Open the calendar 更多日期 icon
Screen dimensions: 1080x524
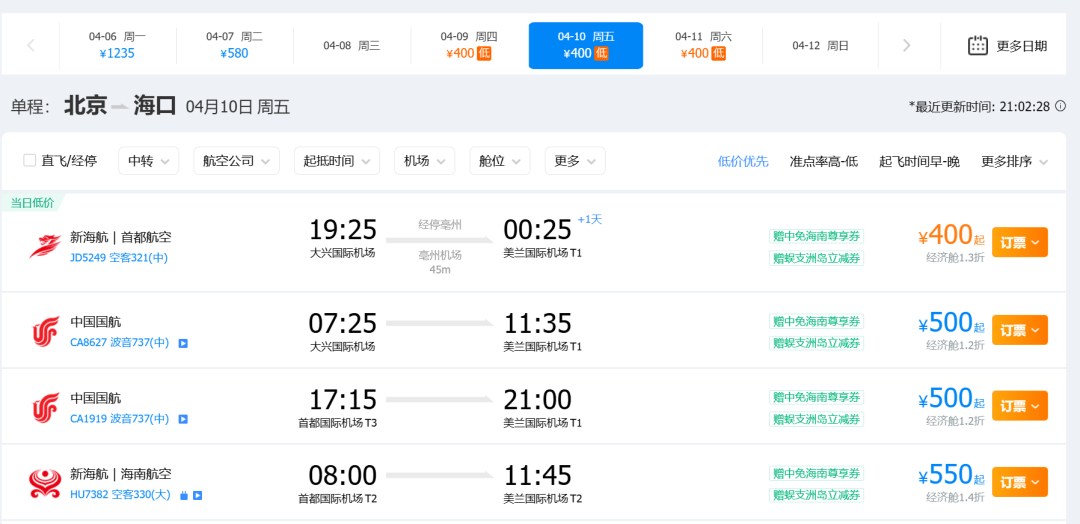pyautogui.click(x=978, y=45)
